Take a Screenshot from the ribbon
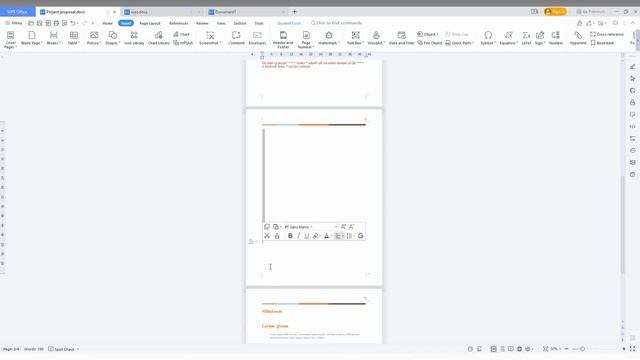 [x=210, y=38]
